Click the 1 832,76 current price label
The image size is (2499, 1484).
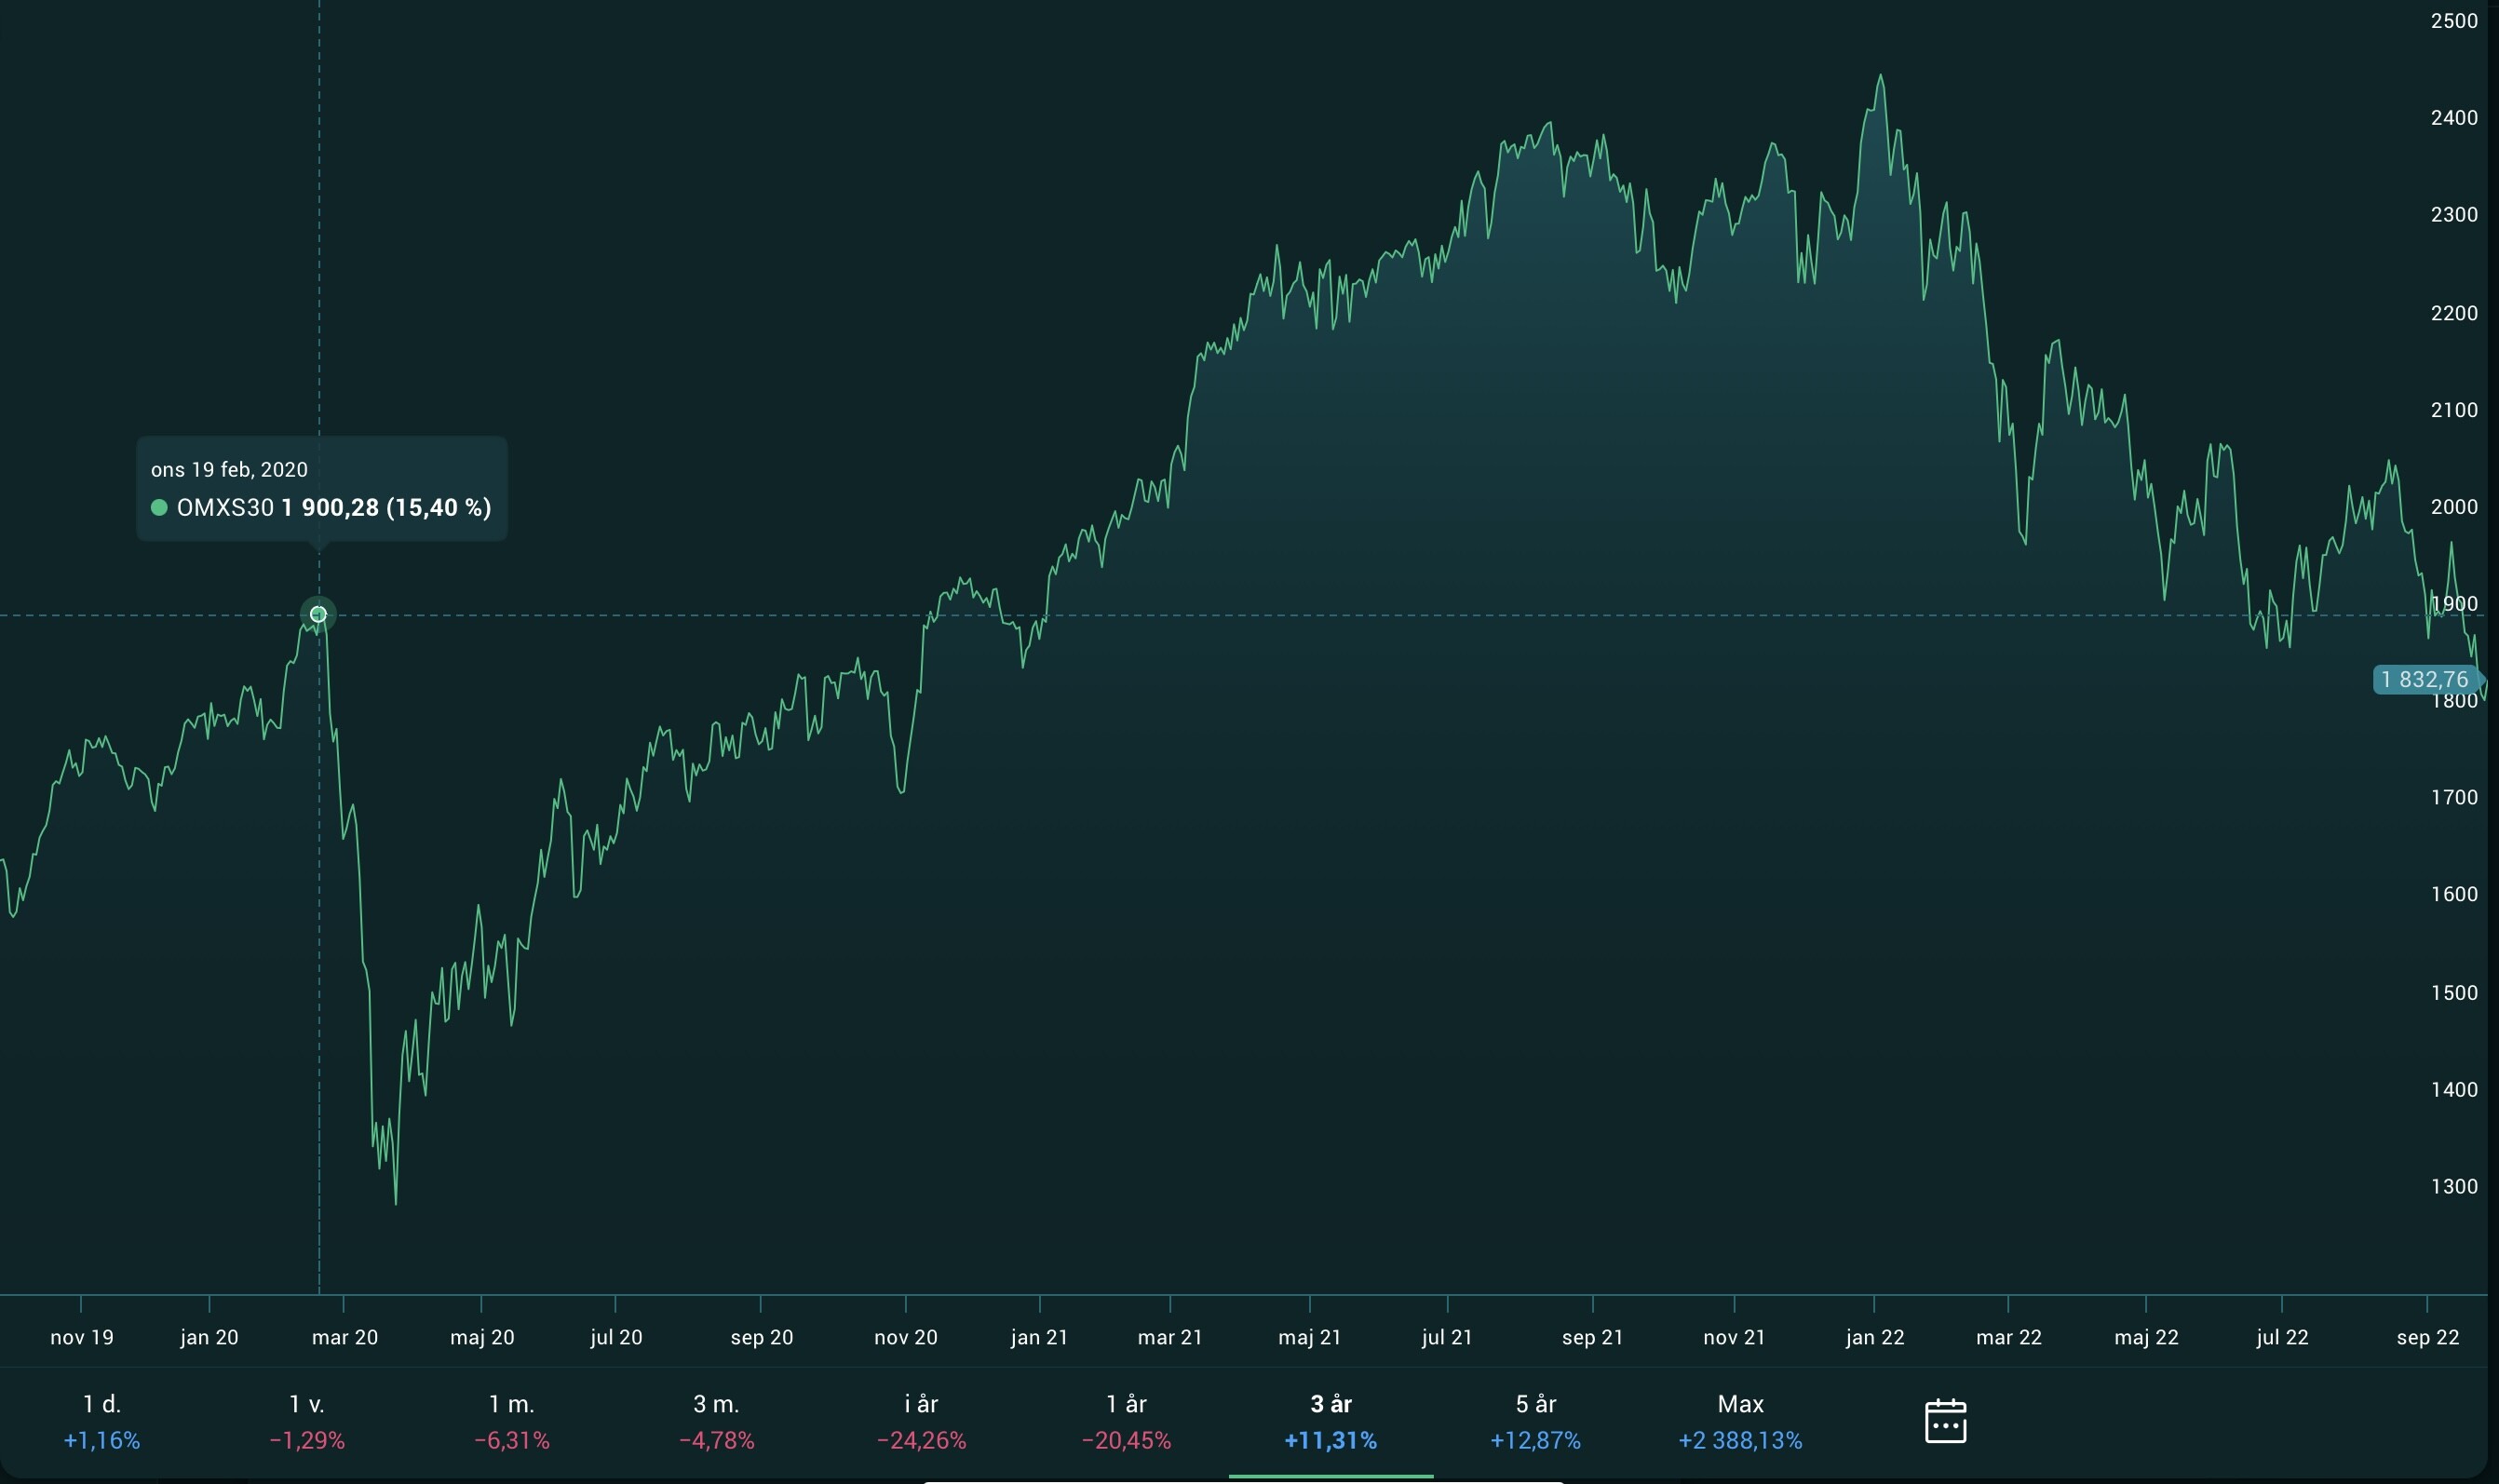[x=2424, y=680]
